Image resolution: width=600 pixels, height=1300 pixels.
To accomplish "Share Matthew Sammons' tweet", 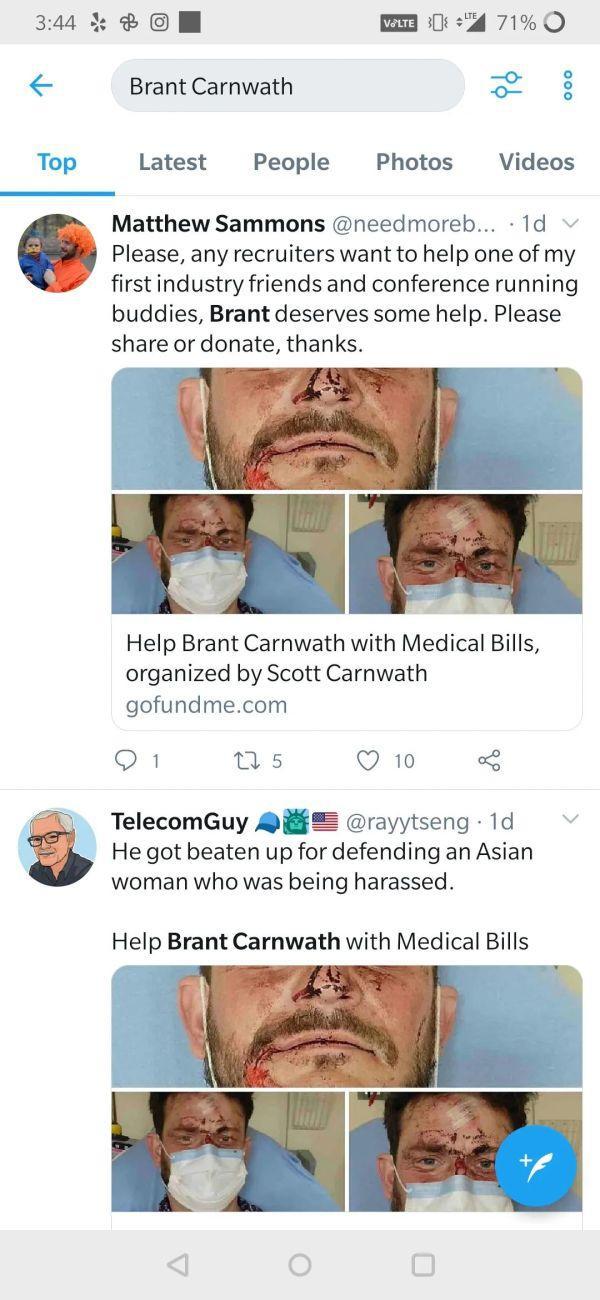I will point(489,761).
